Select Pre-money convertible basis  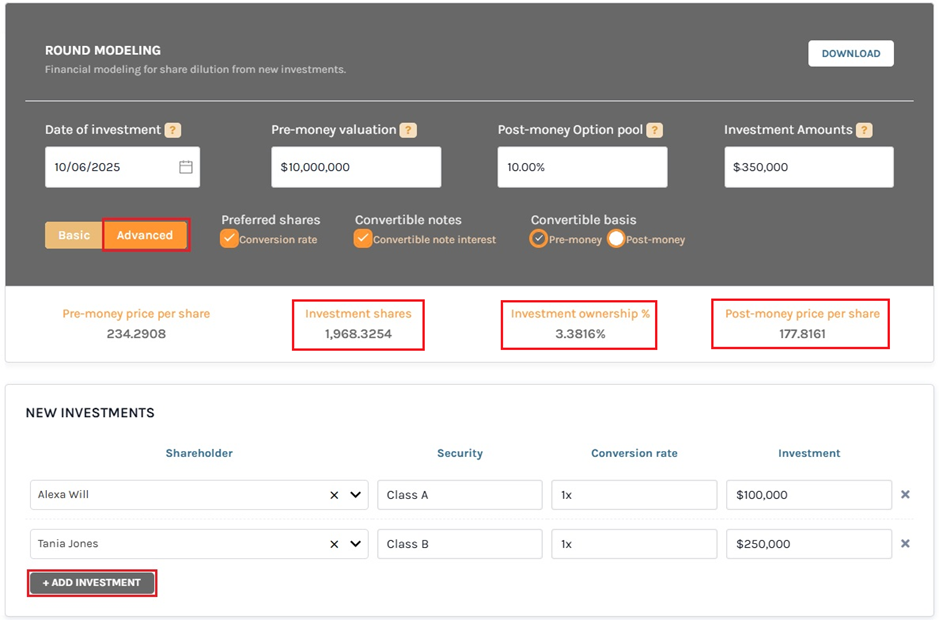[539, 239]
